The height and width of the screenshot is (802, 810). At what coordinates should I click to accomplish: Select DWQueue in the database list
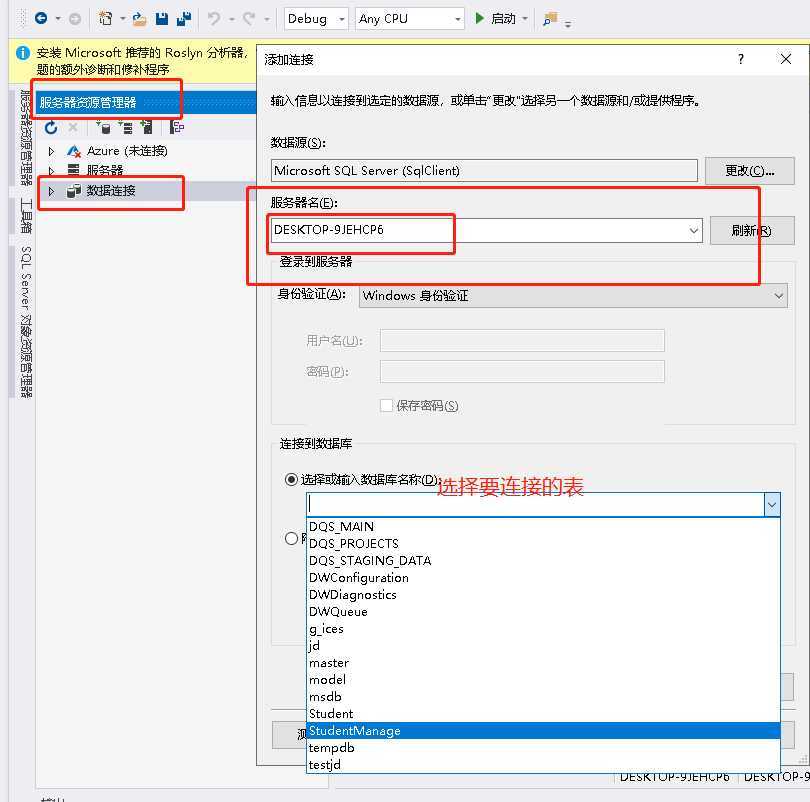click(x=543, y=612)
